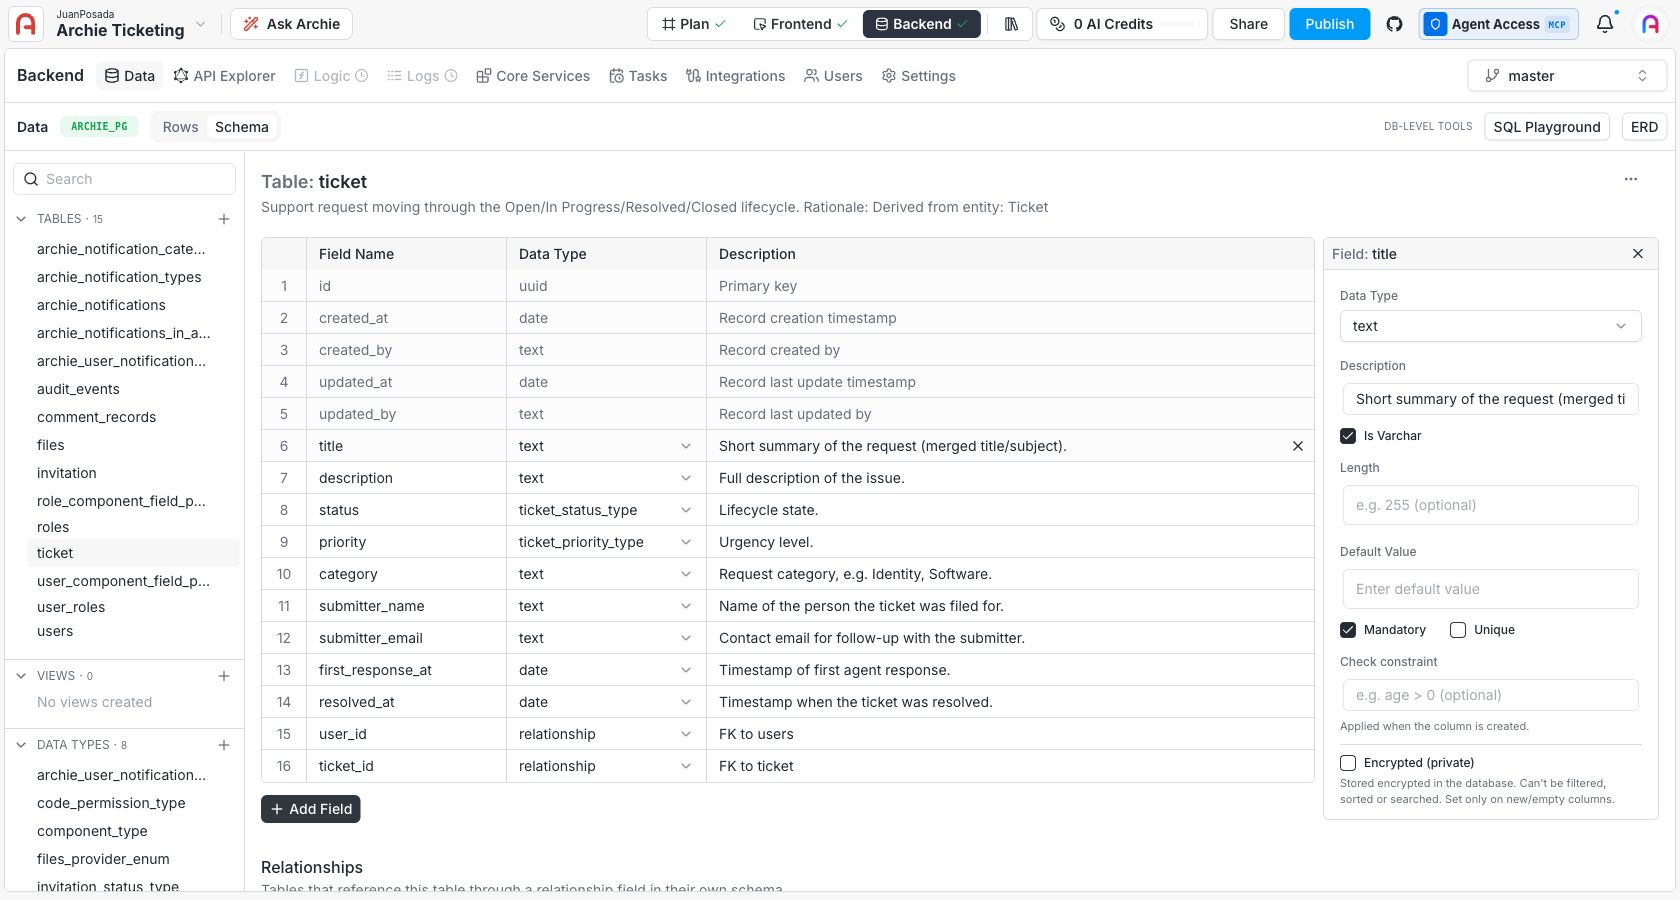Viewport: 1680px width, 900px height.
Task: Switch to the Rows tab
Action: point(180,127)
